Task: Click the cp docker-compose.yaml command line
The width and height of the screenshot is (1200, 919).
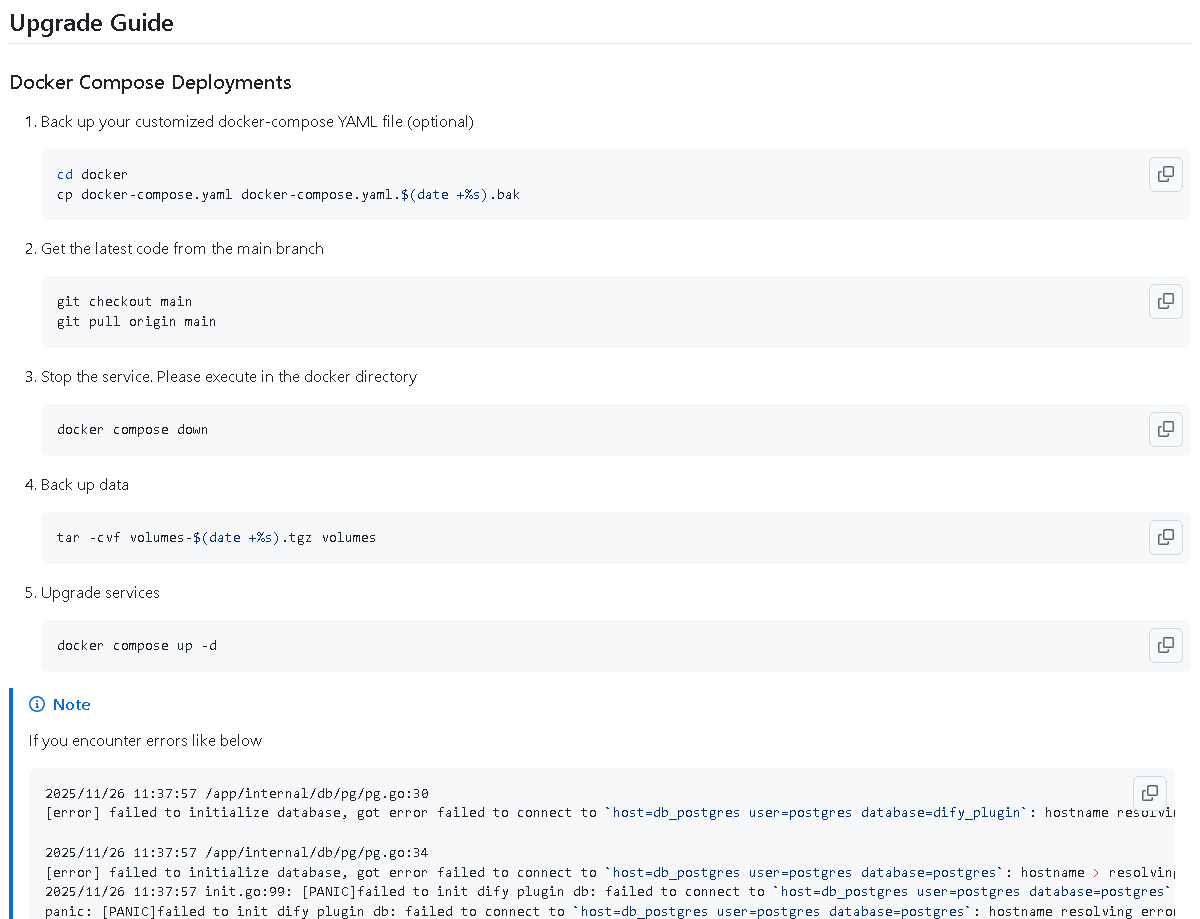Action: click(x=288, y=195)
